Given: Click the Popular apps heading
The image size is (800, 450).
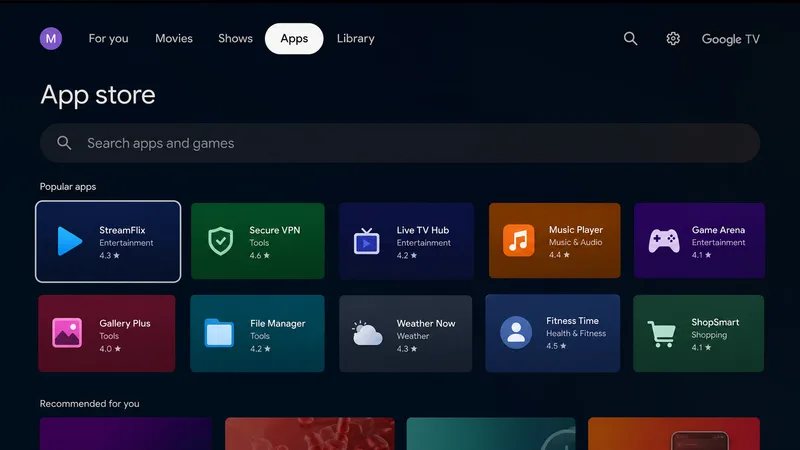Looking at the screenshot, I should point(68,187).
